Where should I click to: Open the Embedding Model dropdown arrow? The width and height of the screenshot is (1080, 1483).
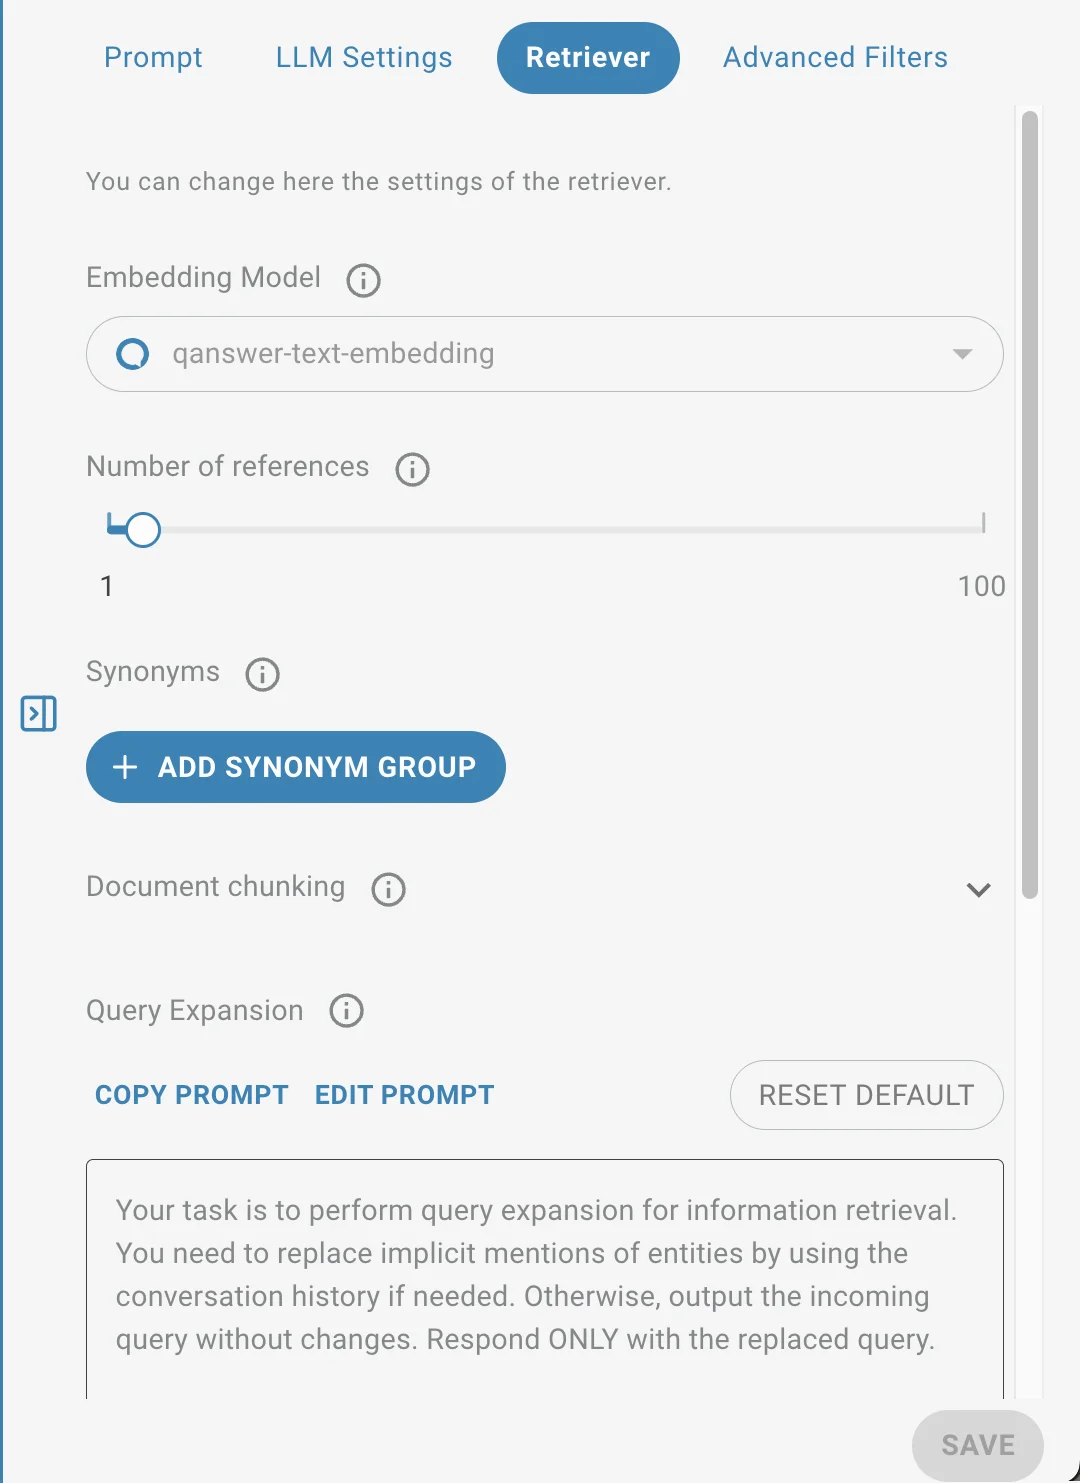click(x=962, y=354)
